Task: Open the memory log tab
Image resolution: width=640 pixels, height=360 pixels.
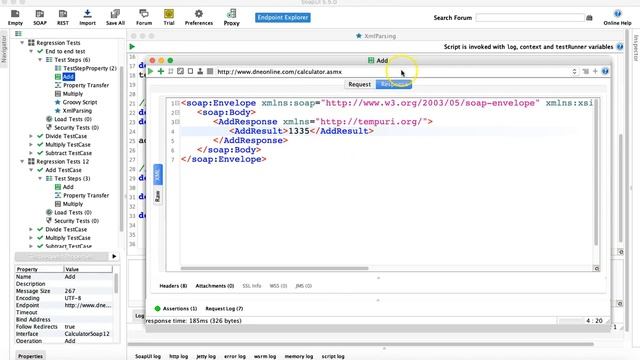Action: point(299,356)
